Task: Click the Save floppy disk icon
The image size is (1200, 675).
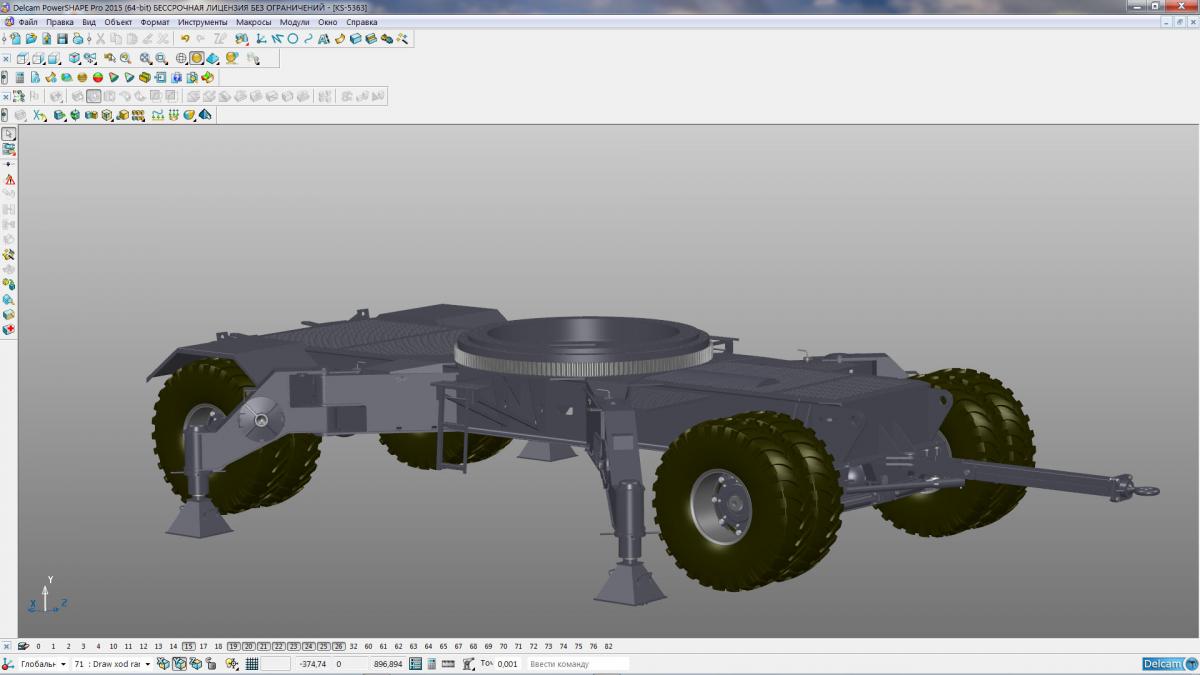Action: coord(62,38)
